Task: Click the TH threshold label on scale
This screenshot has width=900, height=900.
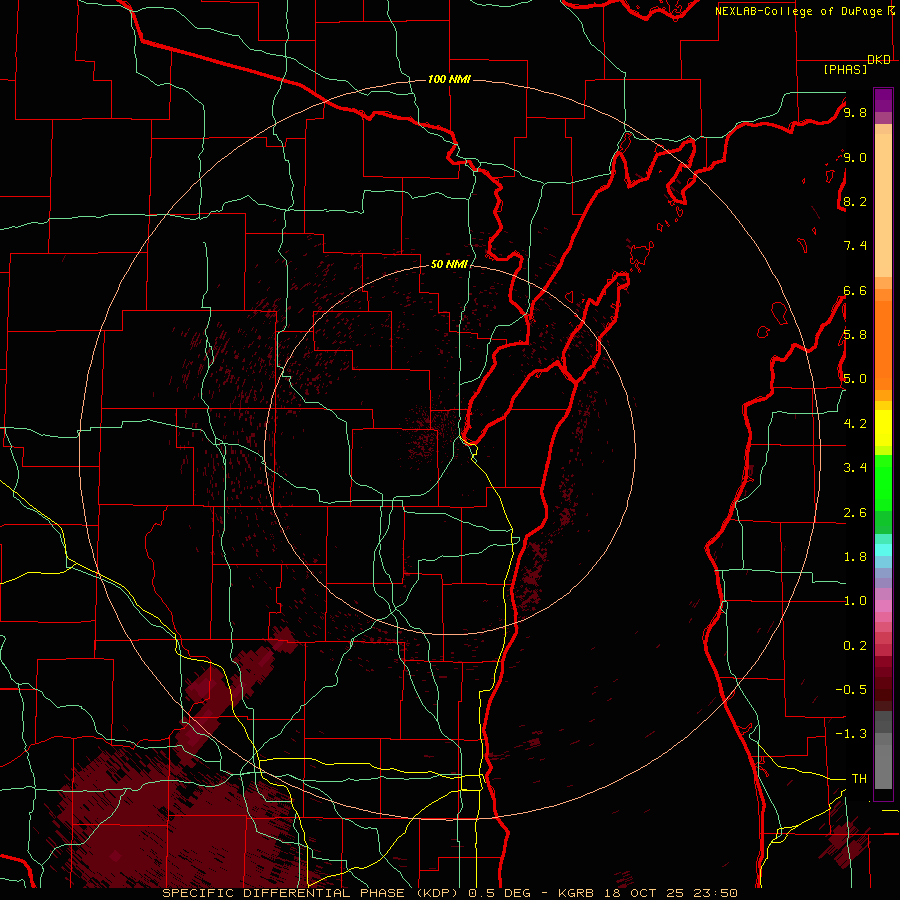Action: click(x=859, y=779)
